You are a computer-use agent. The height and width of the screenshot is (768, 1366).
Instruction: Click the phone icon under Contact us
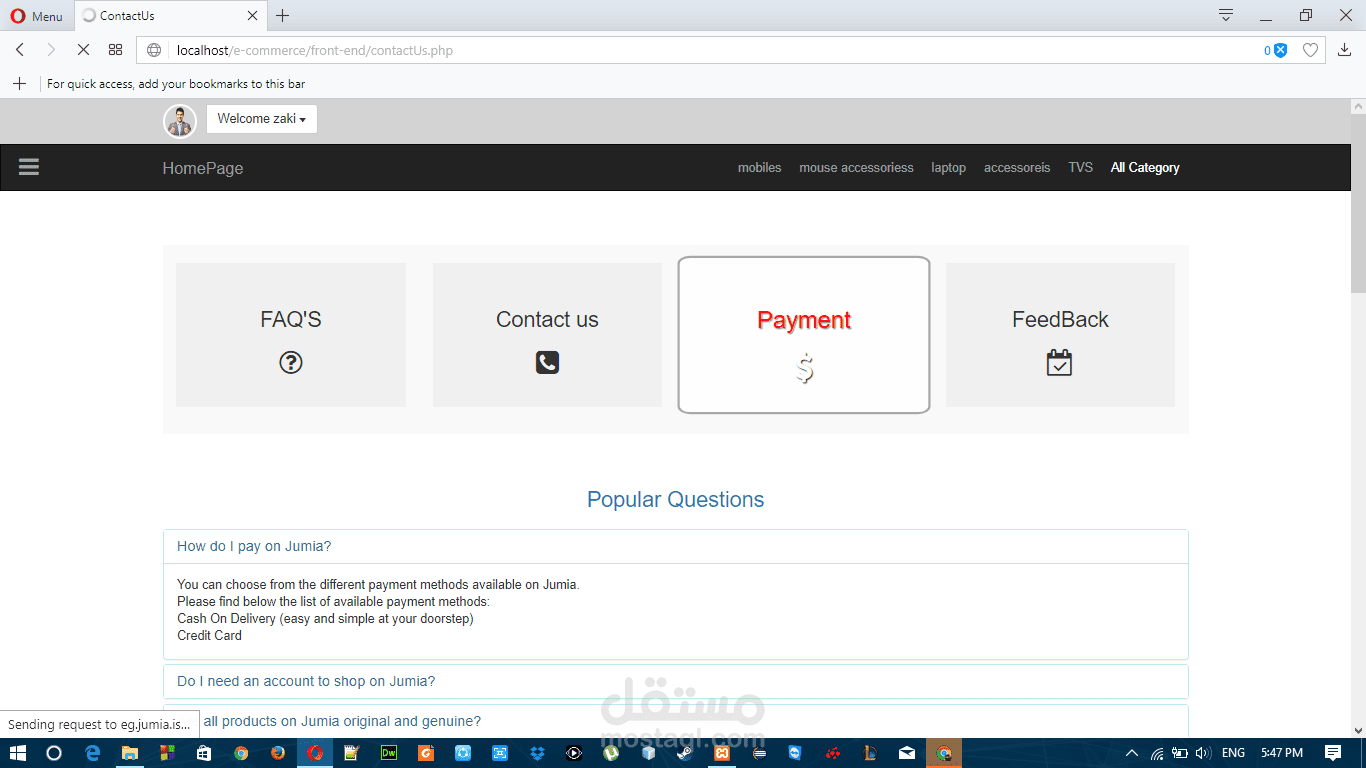[x=547, y=362]
